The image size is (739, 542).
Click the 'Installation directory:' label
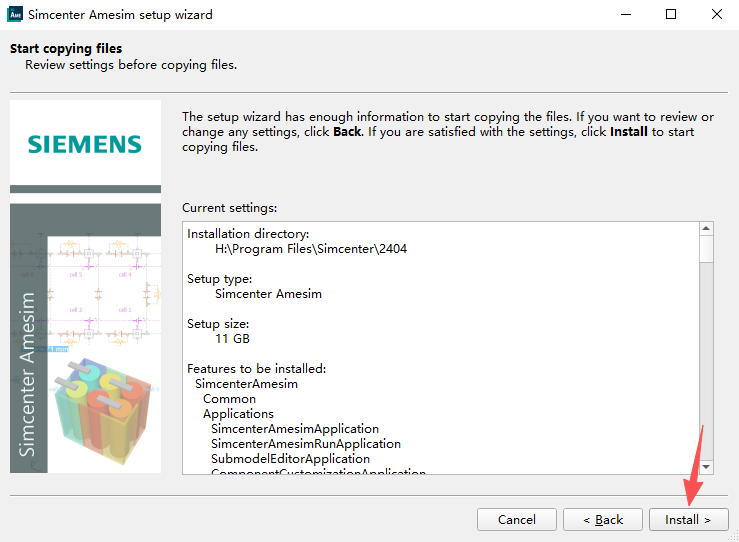[x=248, y=234]
